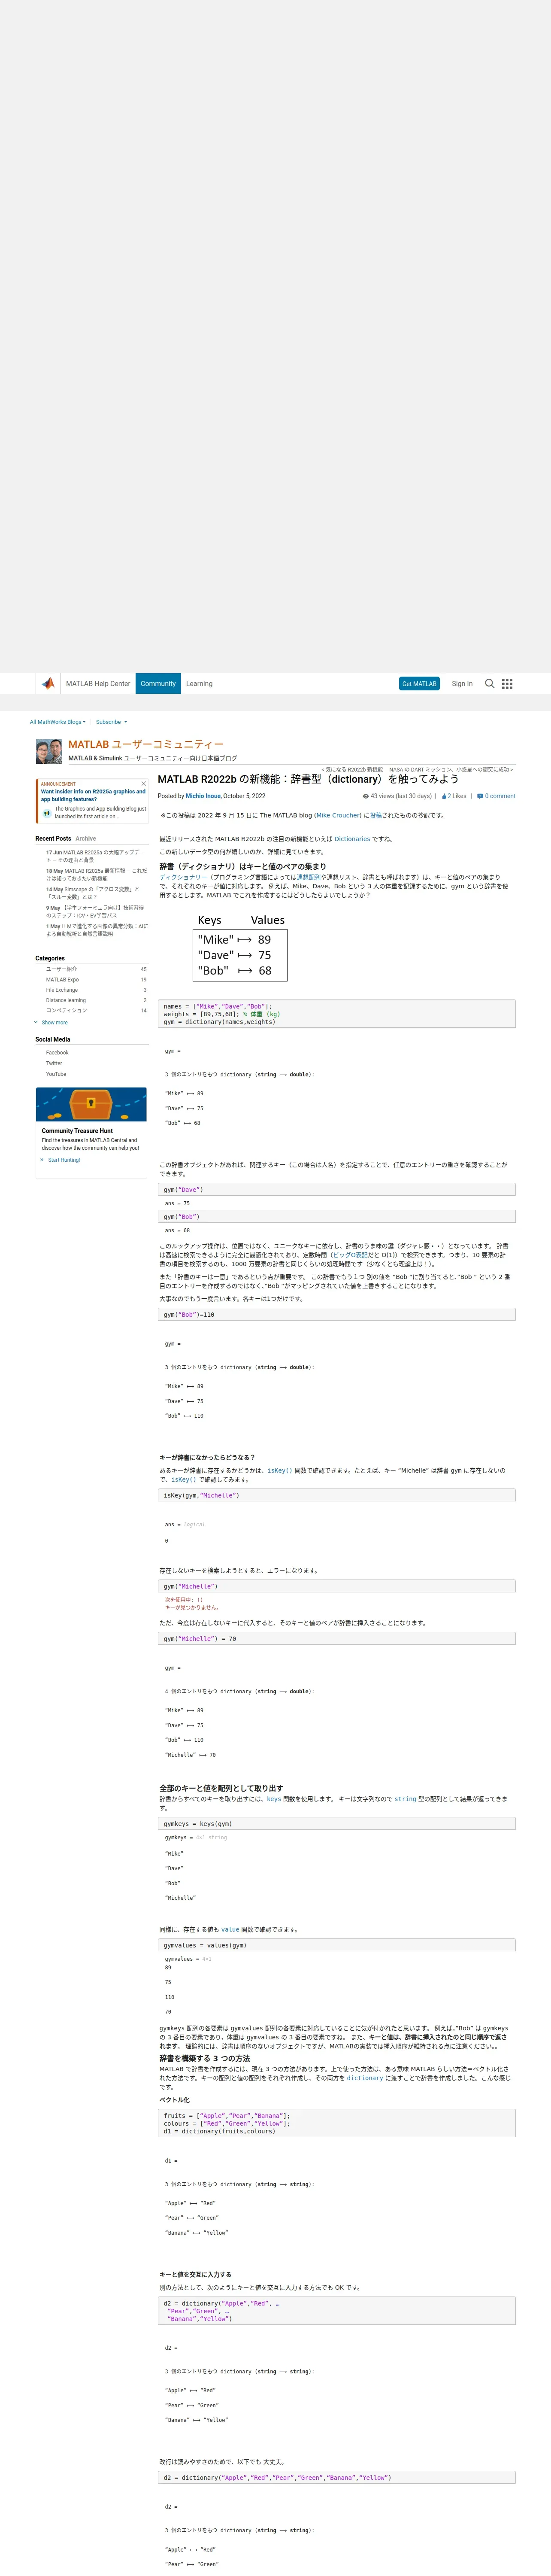Viewport: 551px width, 2576px height.
Task: Click the Start Hunting! link
Action: point(64,1160)
